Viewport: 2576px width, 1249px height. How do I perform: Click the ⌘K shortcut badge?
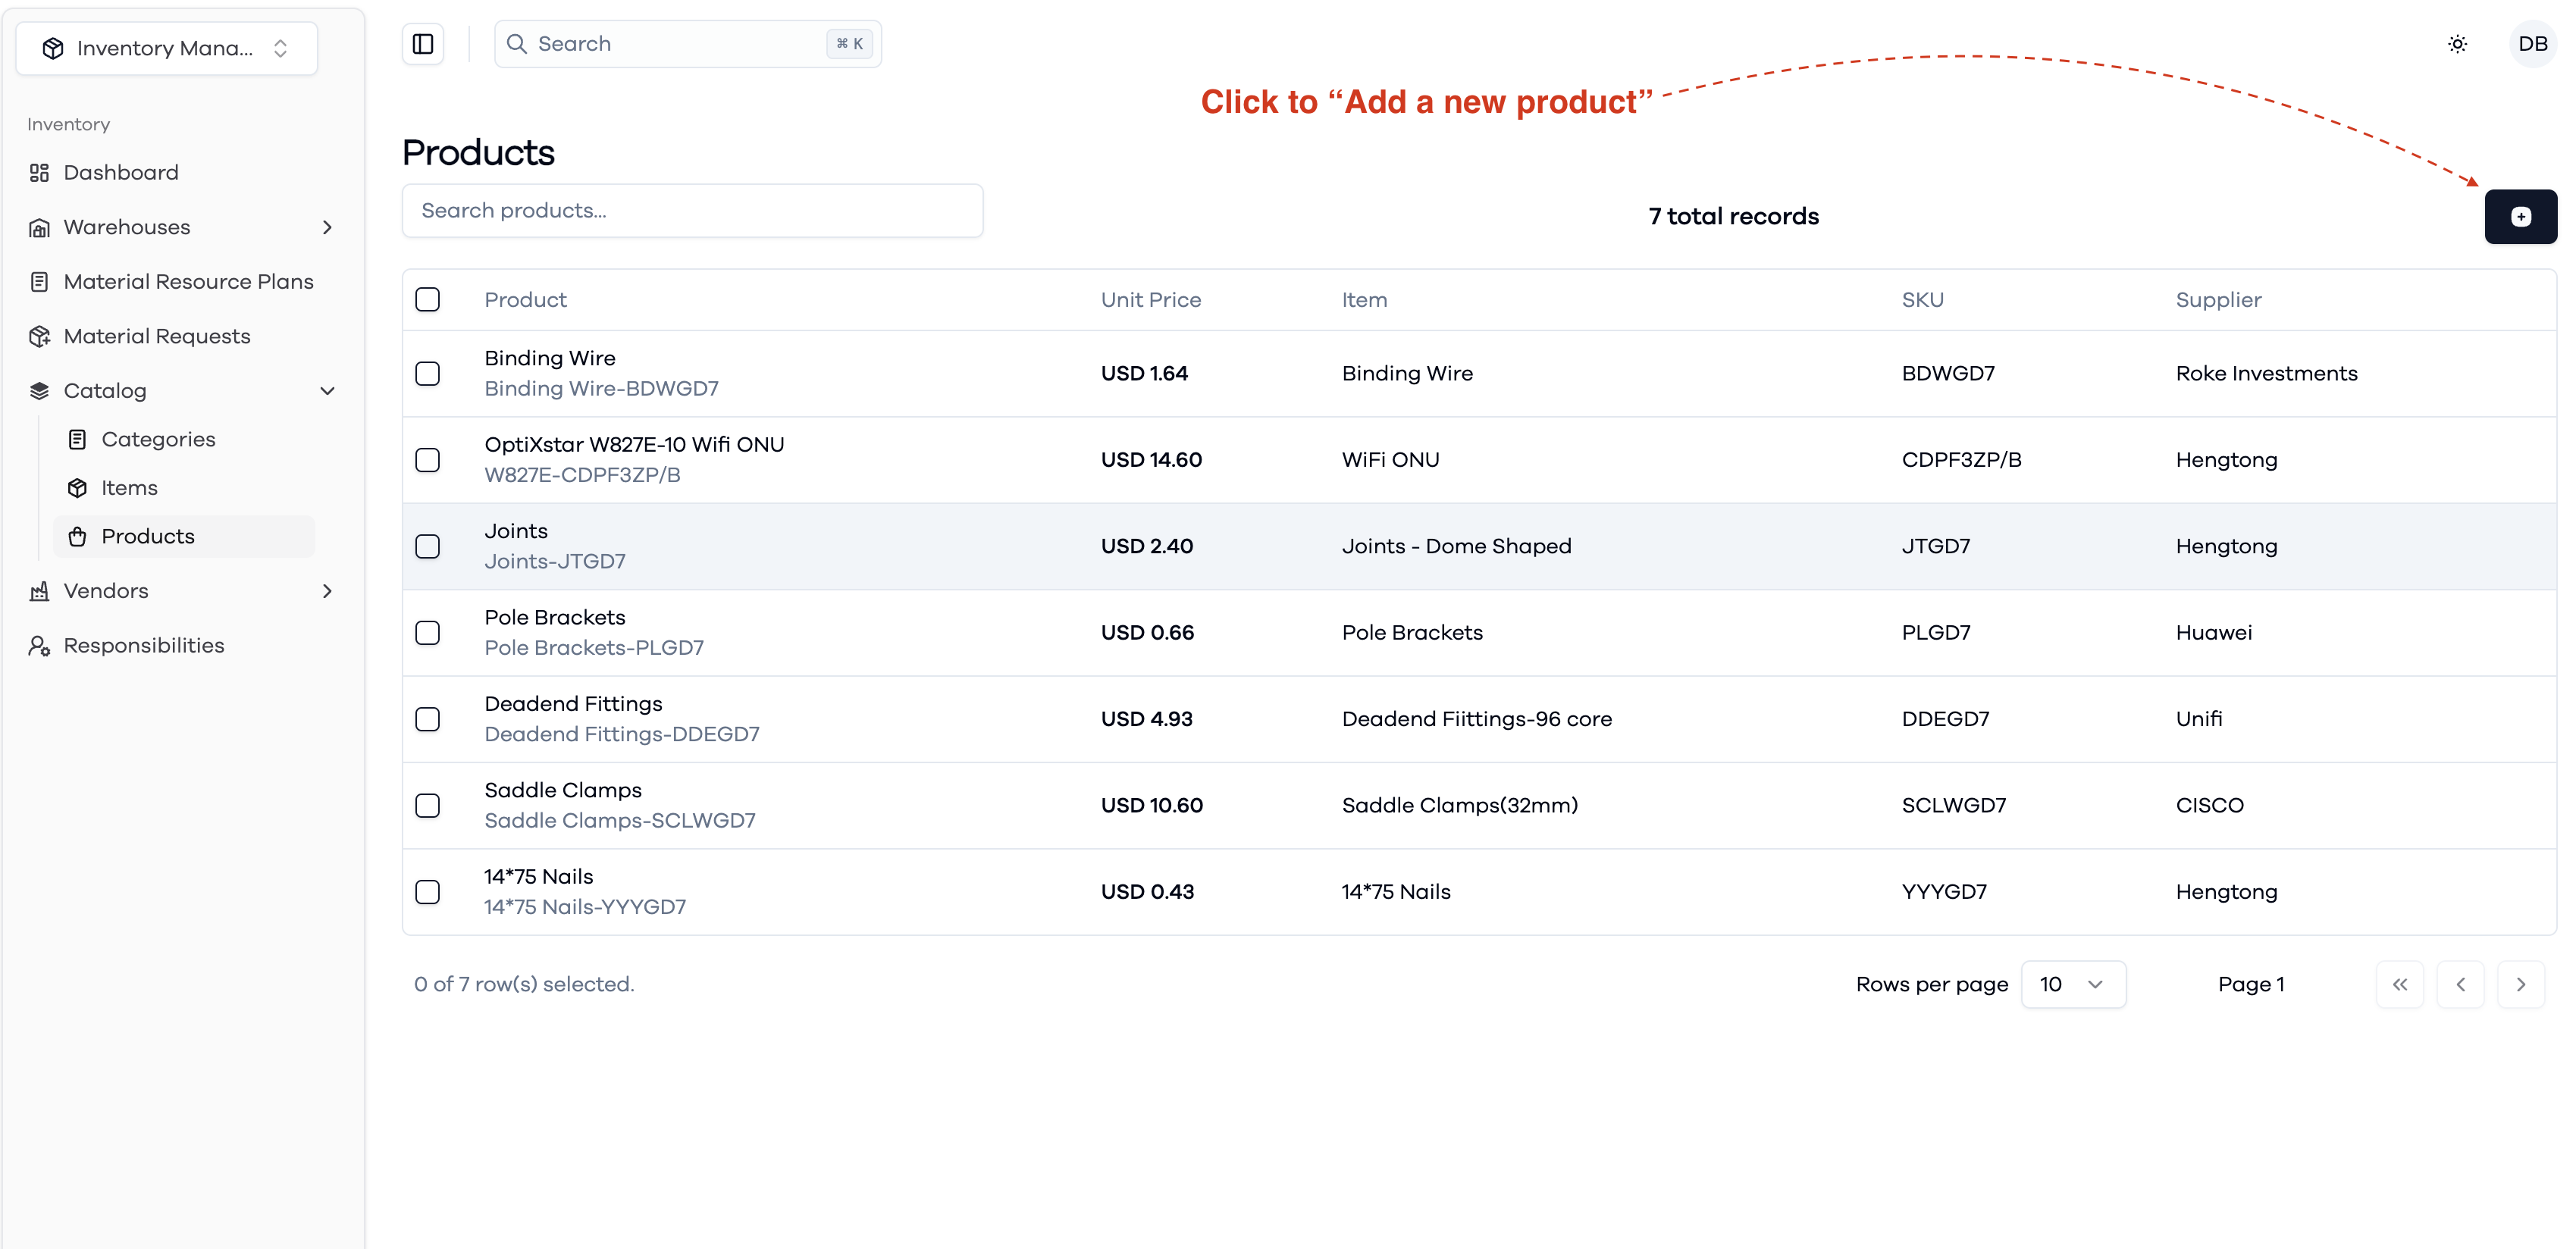(x=850, y=44)
